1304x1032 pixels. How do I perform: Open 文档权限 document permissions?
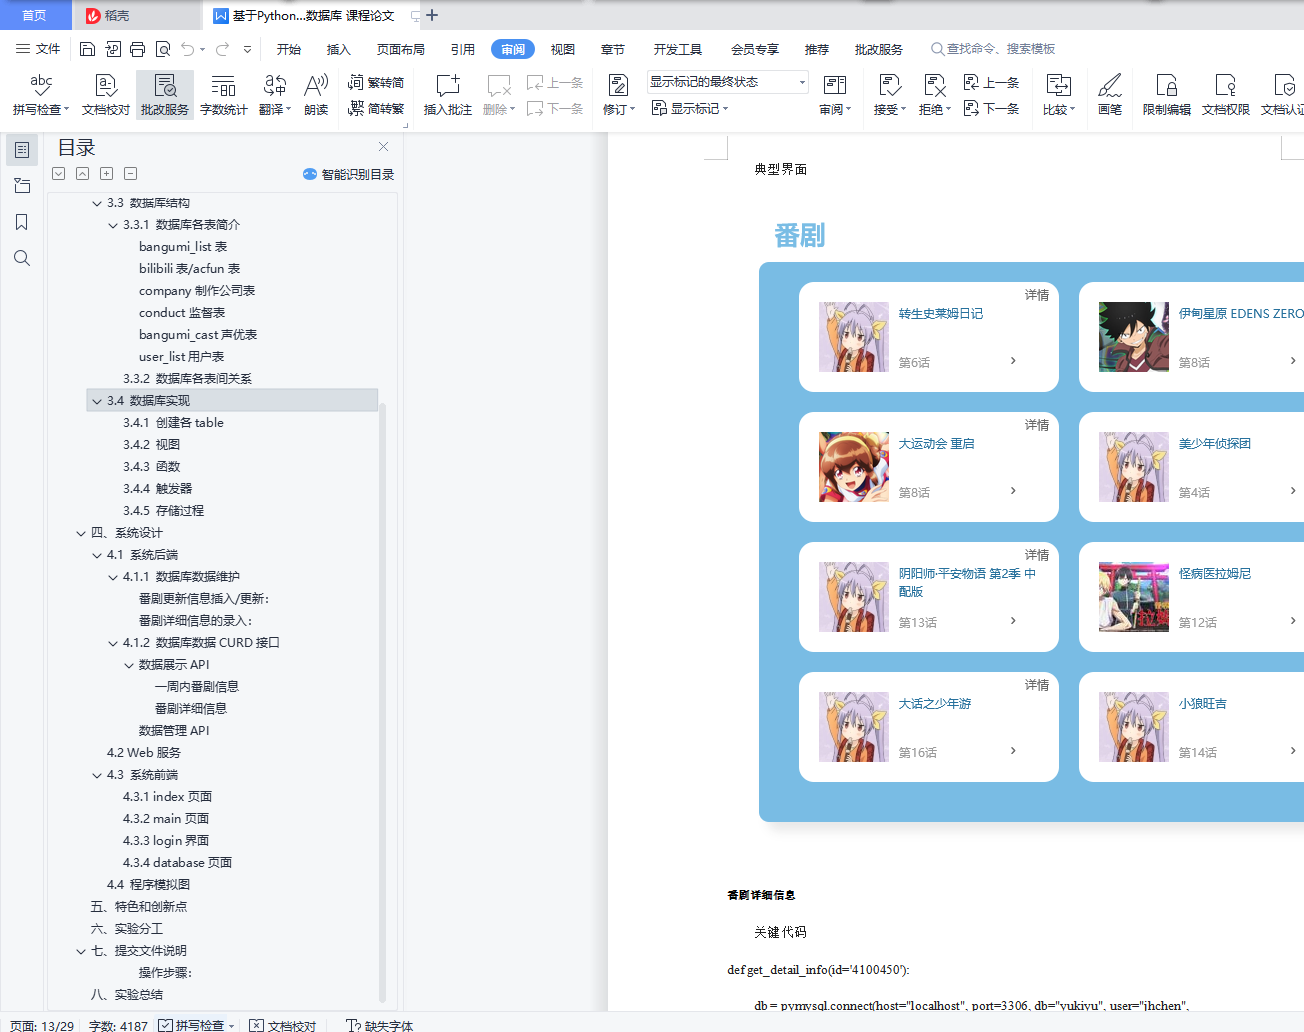[1226, 95]
